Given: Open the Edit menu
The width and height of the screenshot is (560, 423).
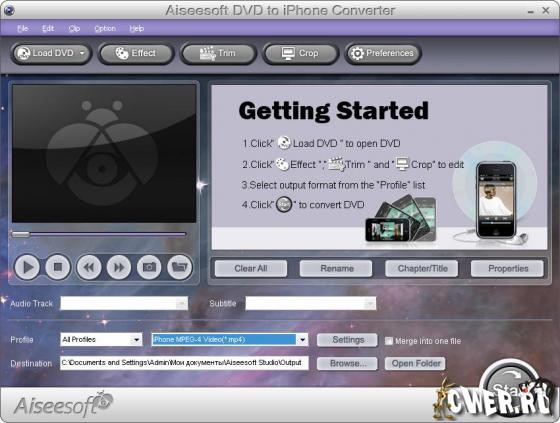Looking at the screenshot, I should [x=48, y=29].
